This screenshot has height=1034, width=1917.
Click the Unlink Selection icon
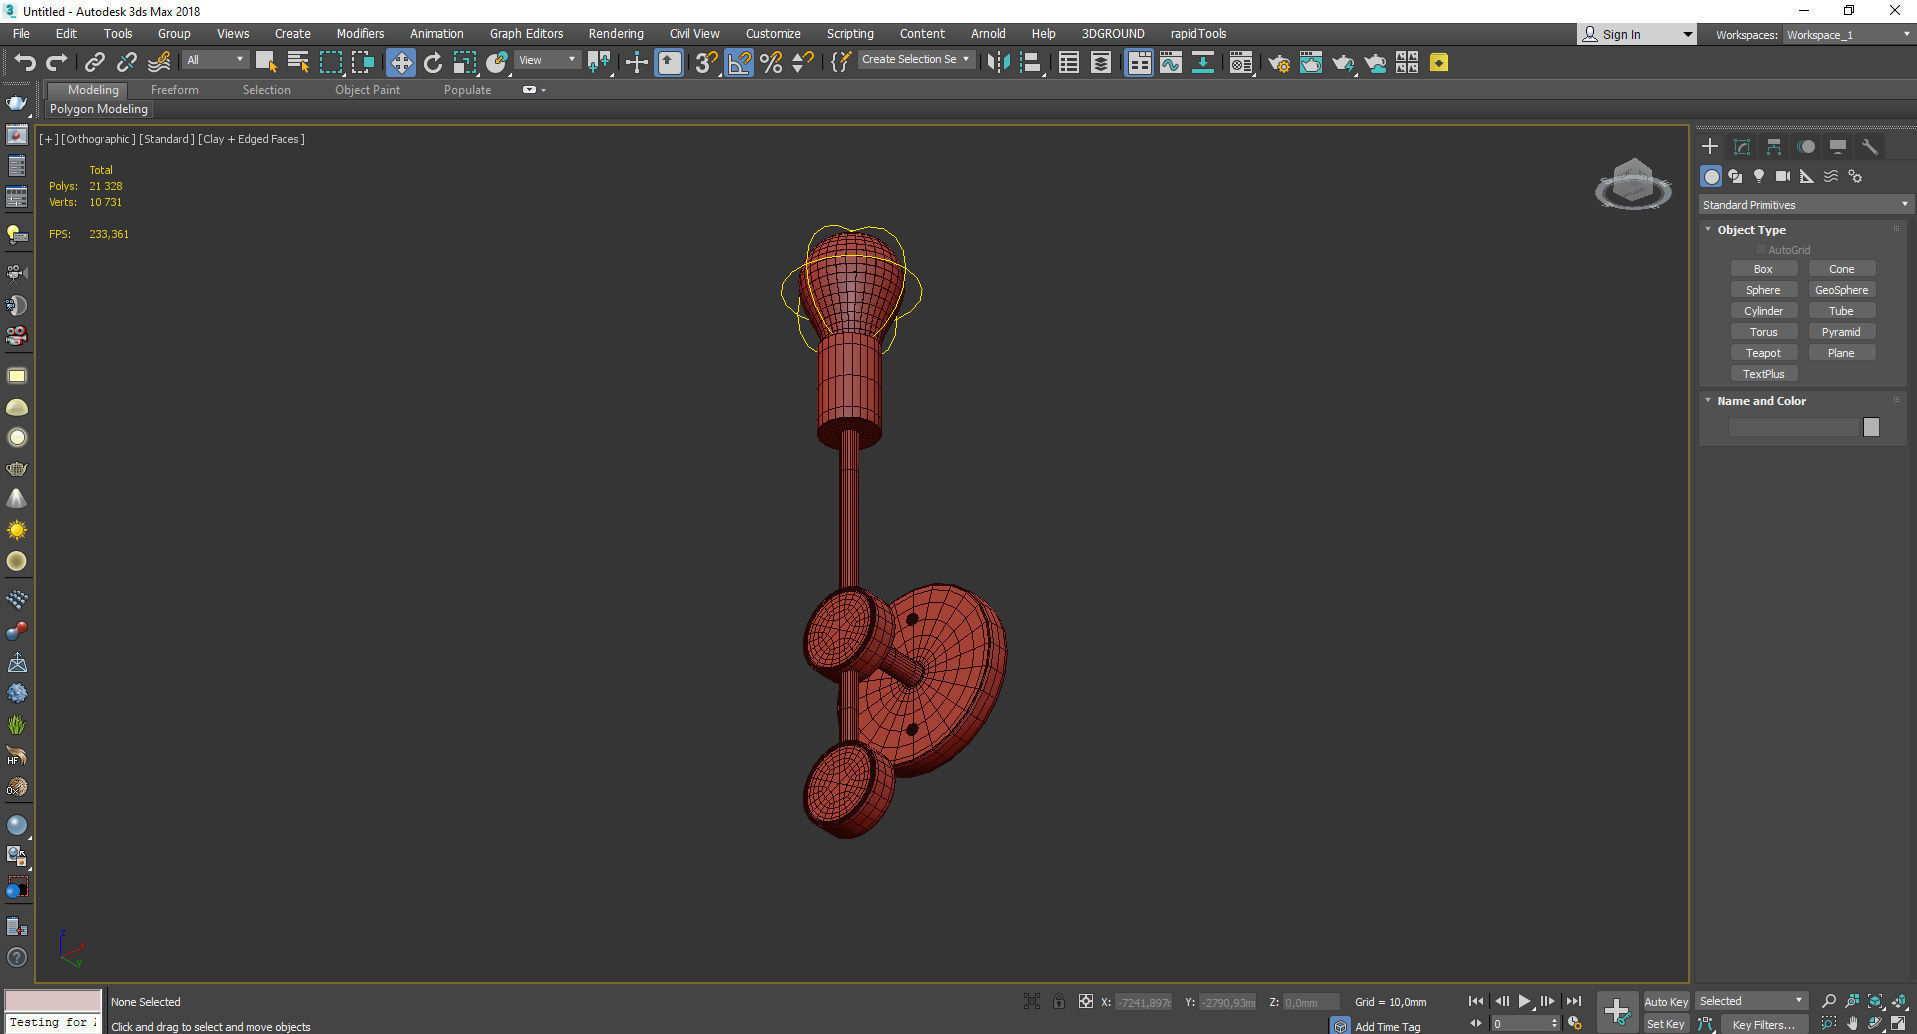pyautogui.click(x=126, y=63)
